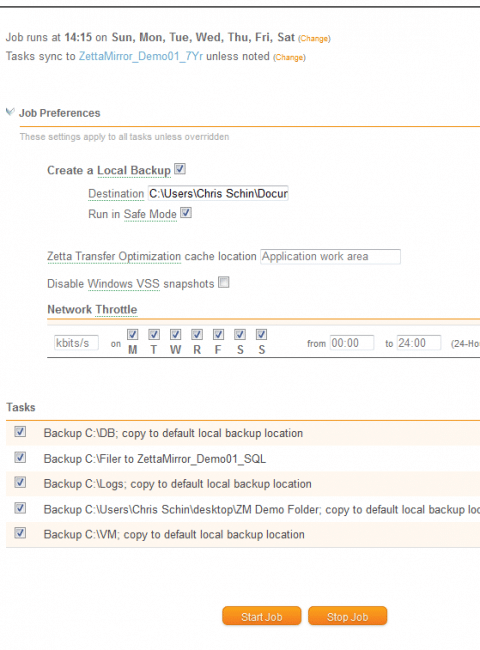
Task: Toggle Backup C:\DB task checkbox
Action: coord(20,432)
